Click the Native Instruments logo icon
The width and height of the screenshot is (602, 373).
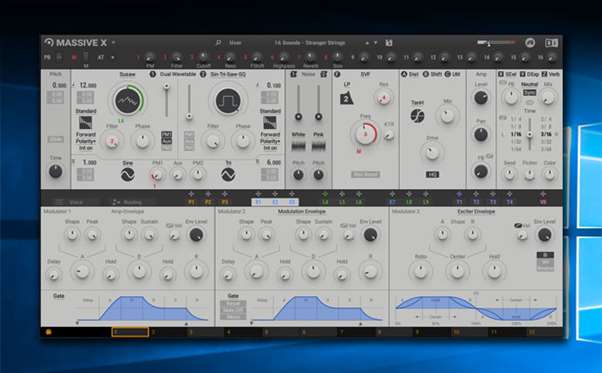[530, 43]
